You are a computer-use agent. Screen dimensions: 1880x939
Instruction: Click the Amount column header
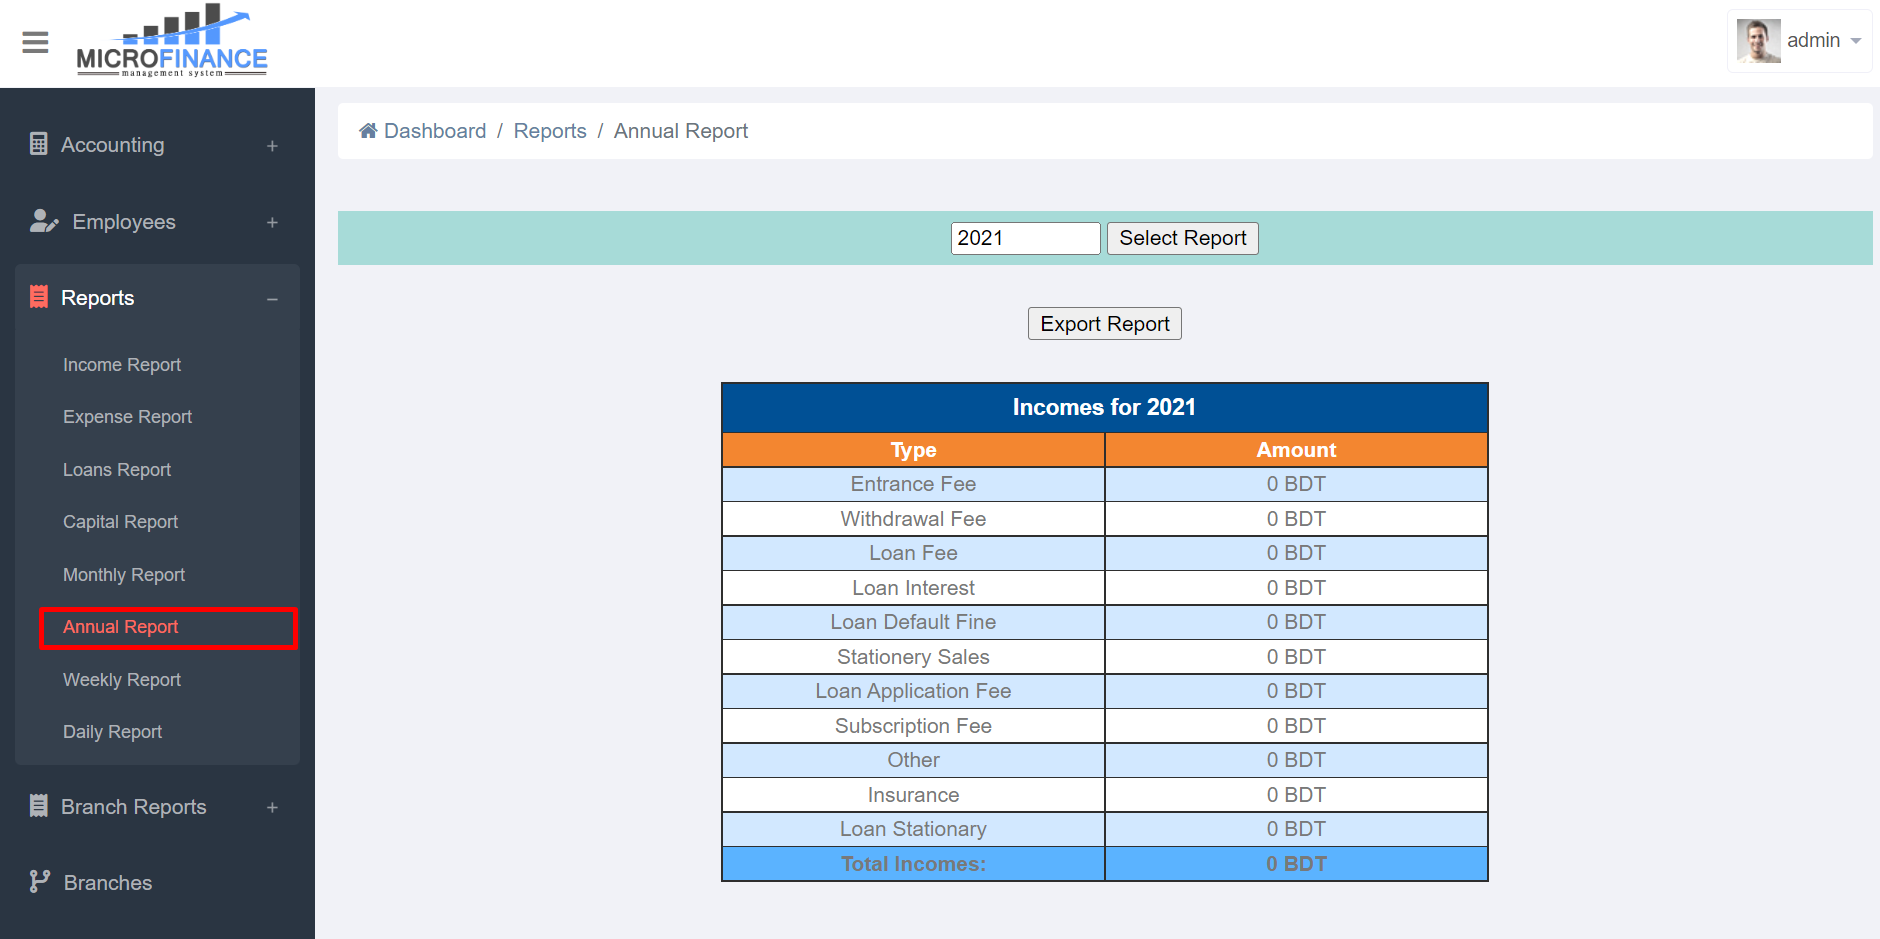click(1296, 450)
